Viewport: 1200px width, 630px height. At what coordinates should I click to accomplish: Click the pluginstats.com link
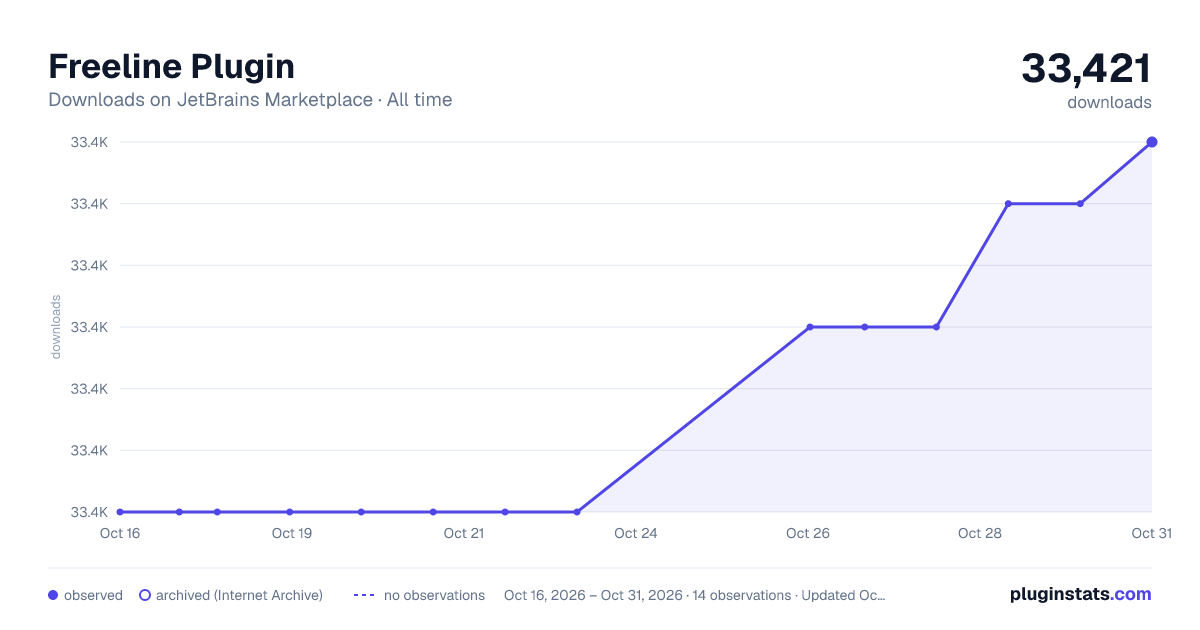tap(1080, 594)
